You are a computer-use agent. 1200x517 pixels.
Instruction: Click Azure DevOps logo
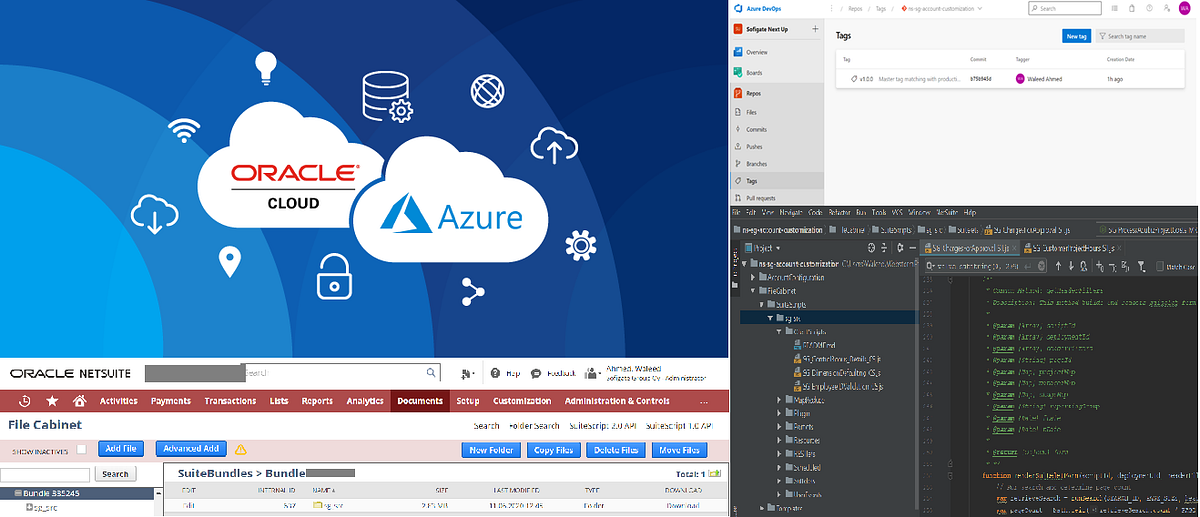click(x=739, y=8)
